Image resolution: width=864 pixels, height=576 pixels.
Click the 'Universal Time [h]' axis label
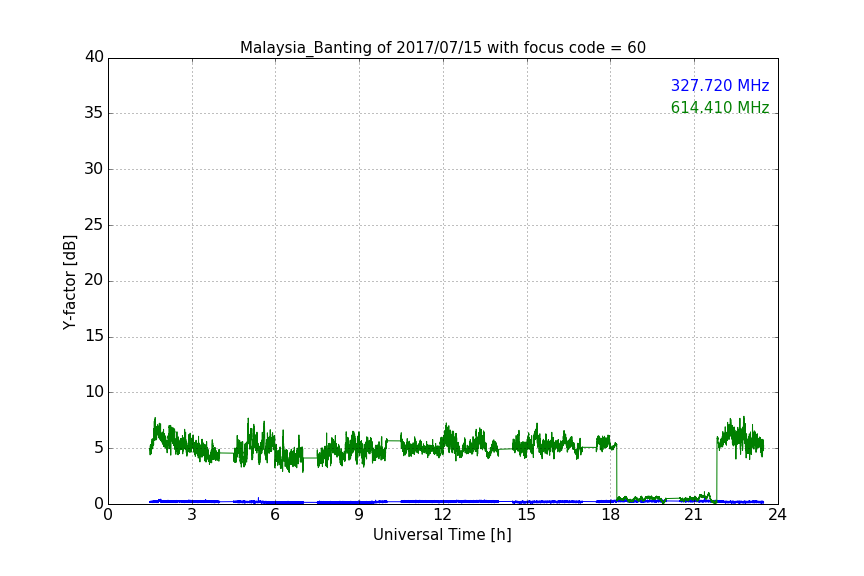point(442,535)
